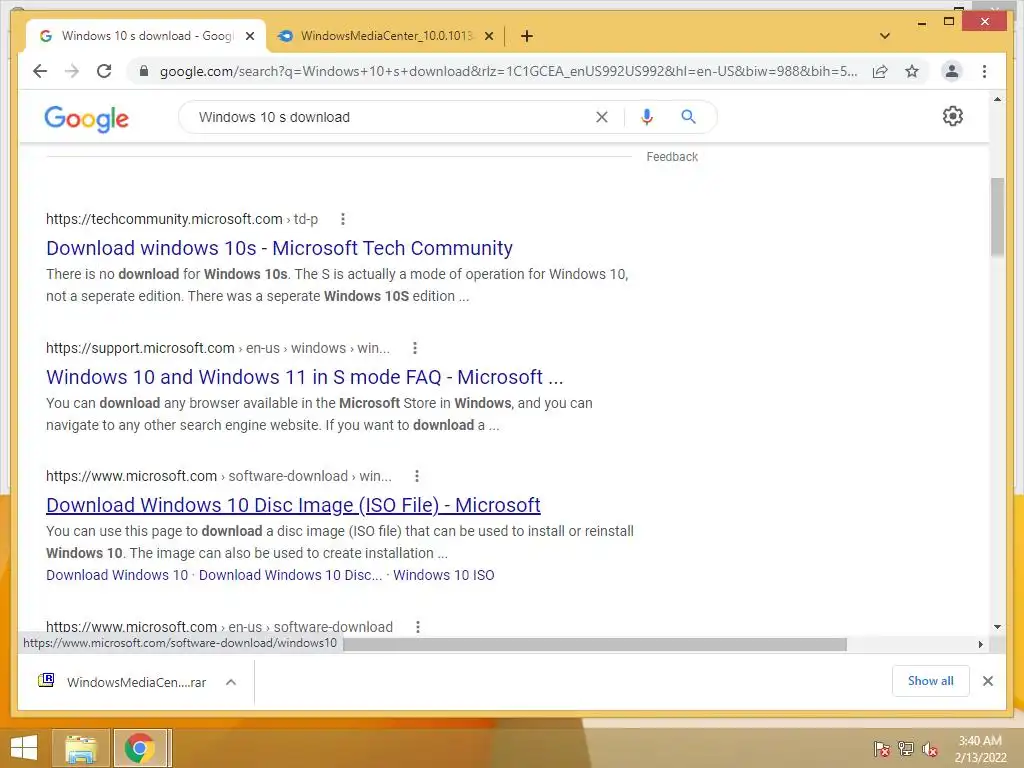Expand options for WindowsMediaCen....rar download
This screenshot has width=1024, height=768.
(231, 682)
